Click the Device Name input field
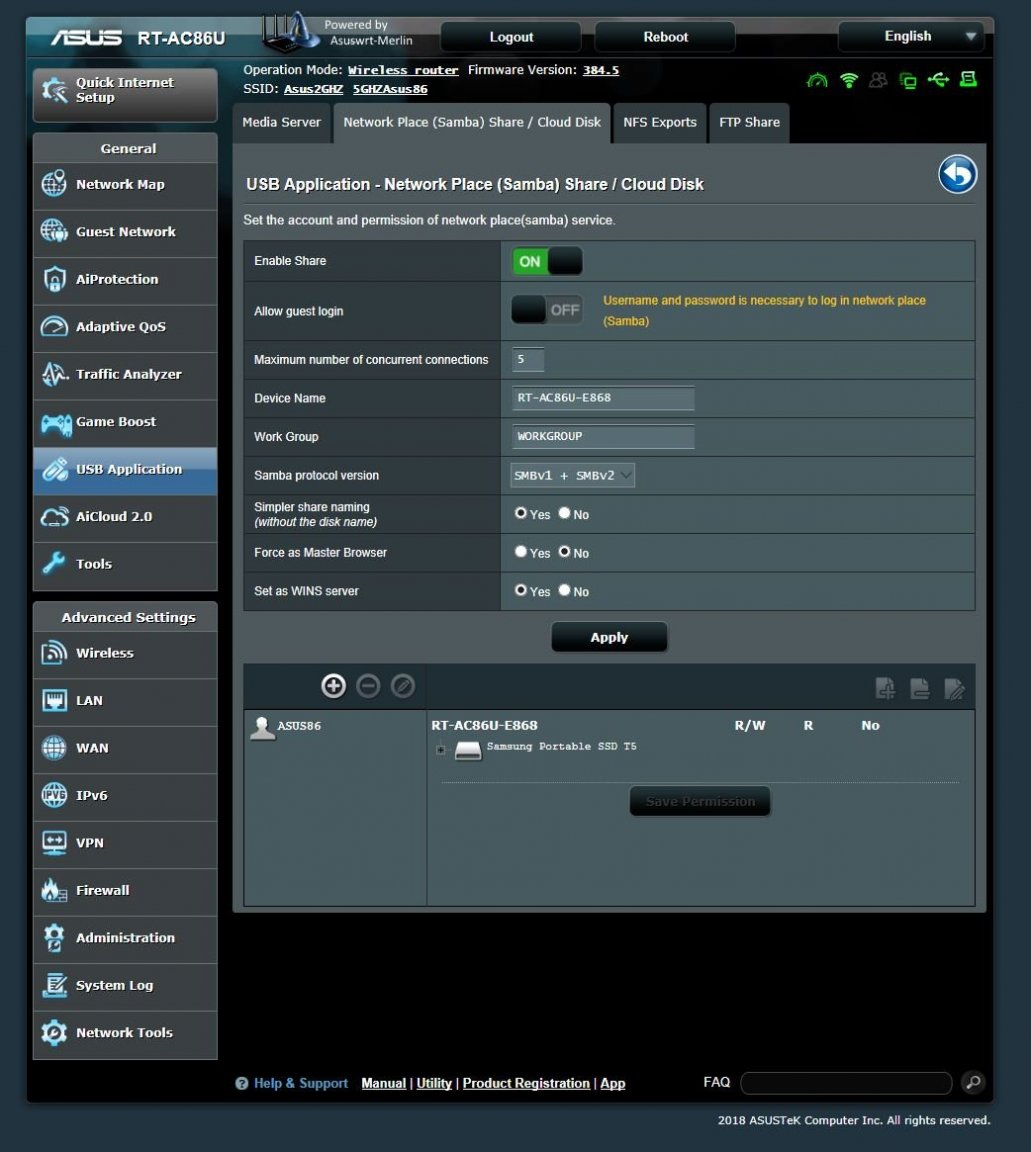 (603, 398)
